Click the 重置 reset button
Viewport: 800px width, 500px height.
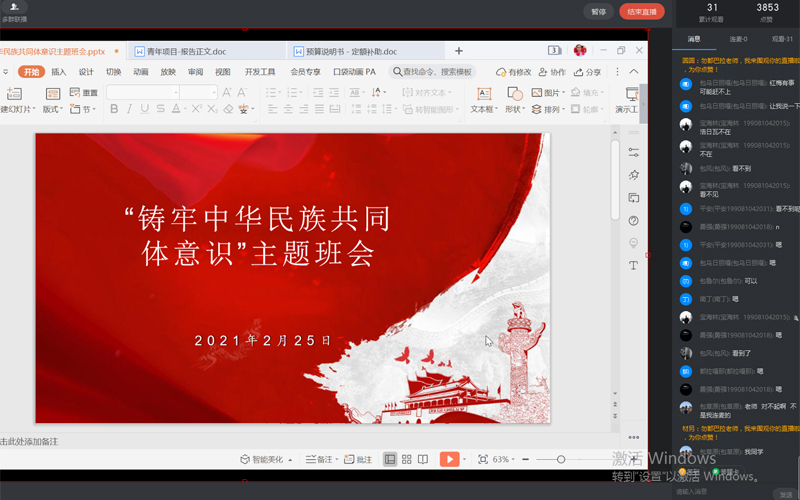84,92
